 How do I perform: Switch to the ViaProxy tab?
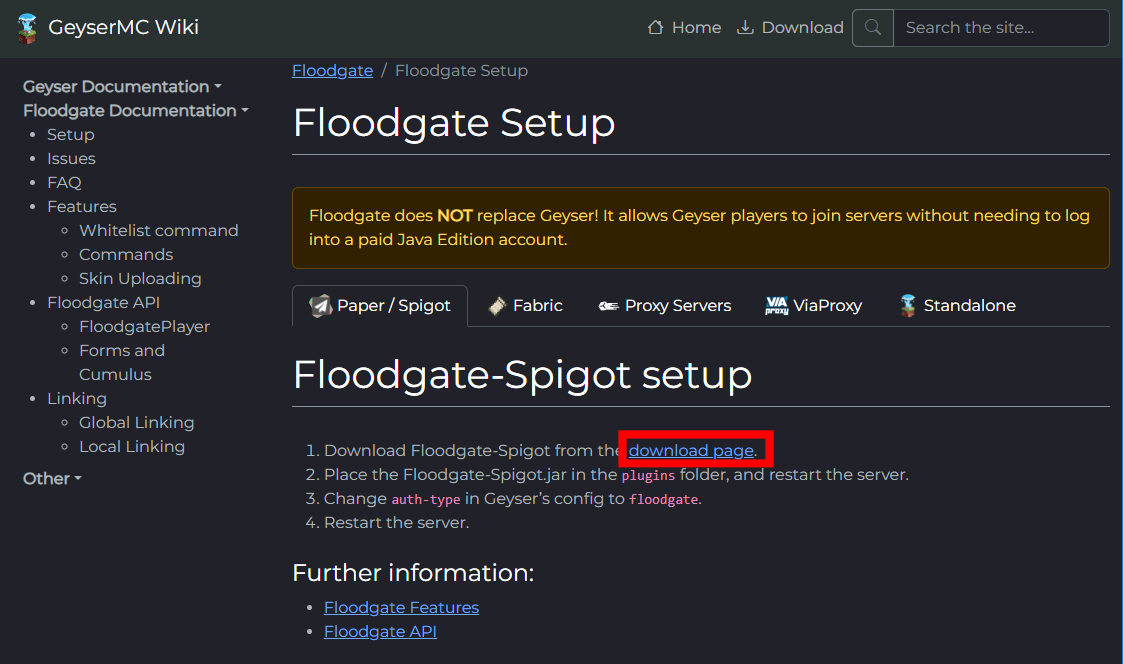(814, 306)
